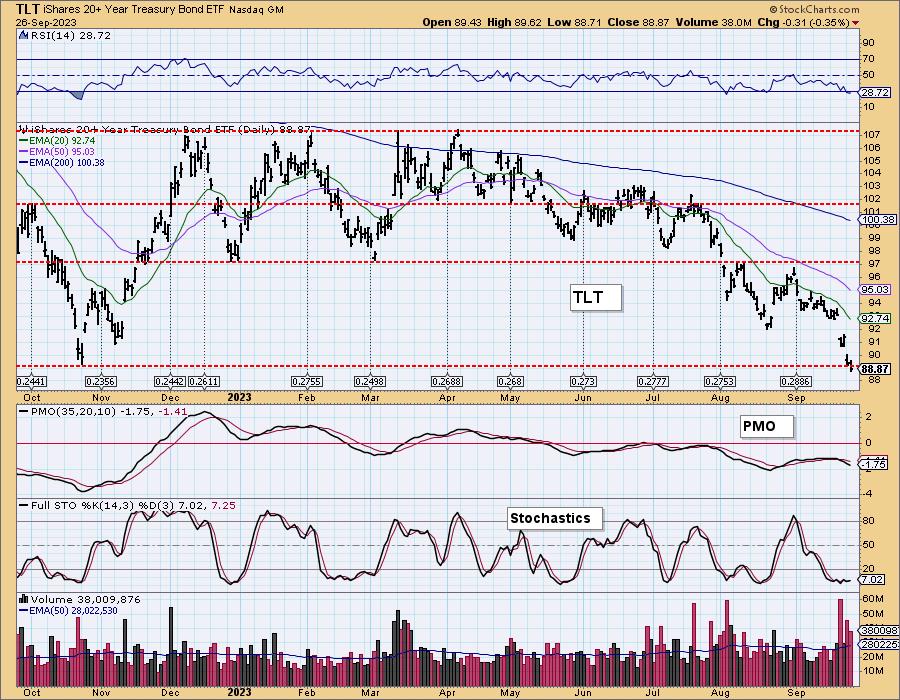Click the Nasdaq GM exchange label
Viewport: 900px width, 700px height.
257,10
